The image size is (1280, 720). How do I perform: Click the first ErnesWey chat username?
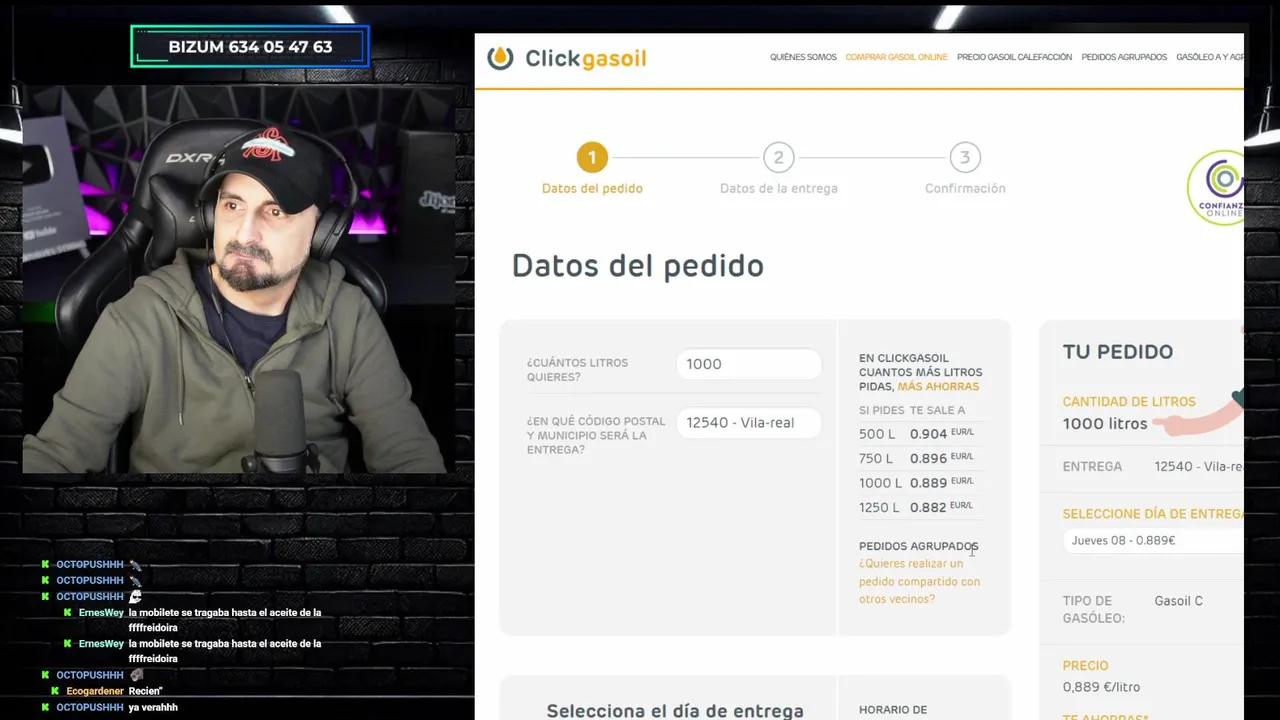(101, 613)
